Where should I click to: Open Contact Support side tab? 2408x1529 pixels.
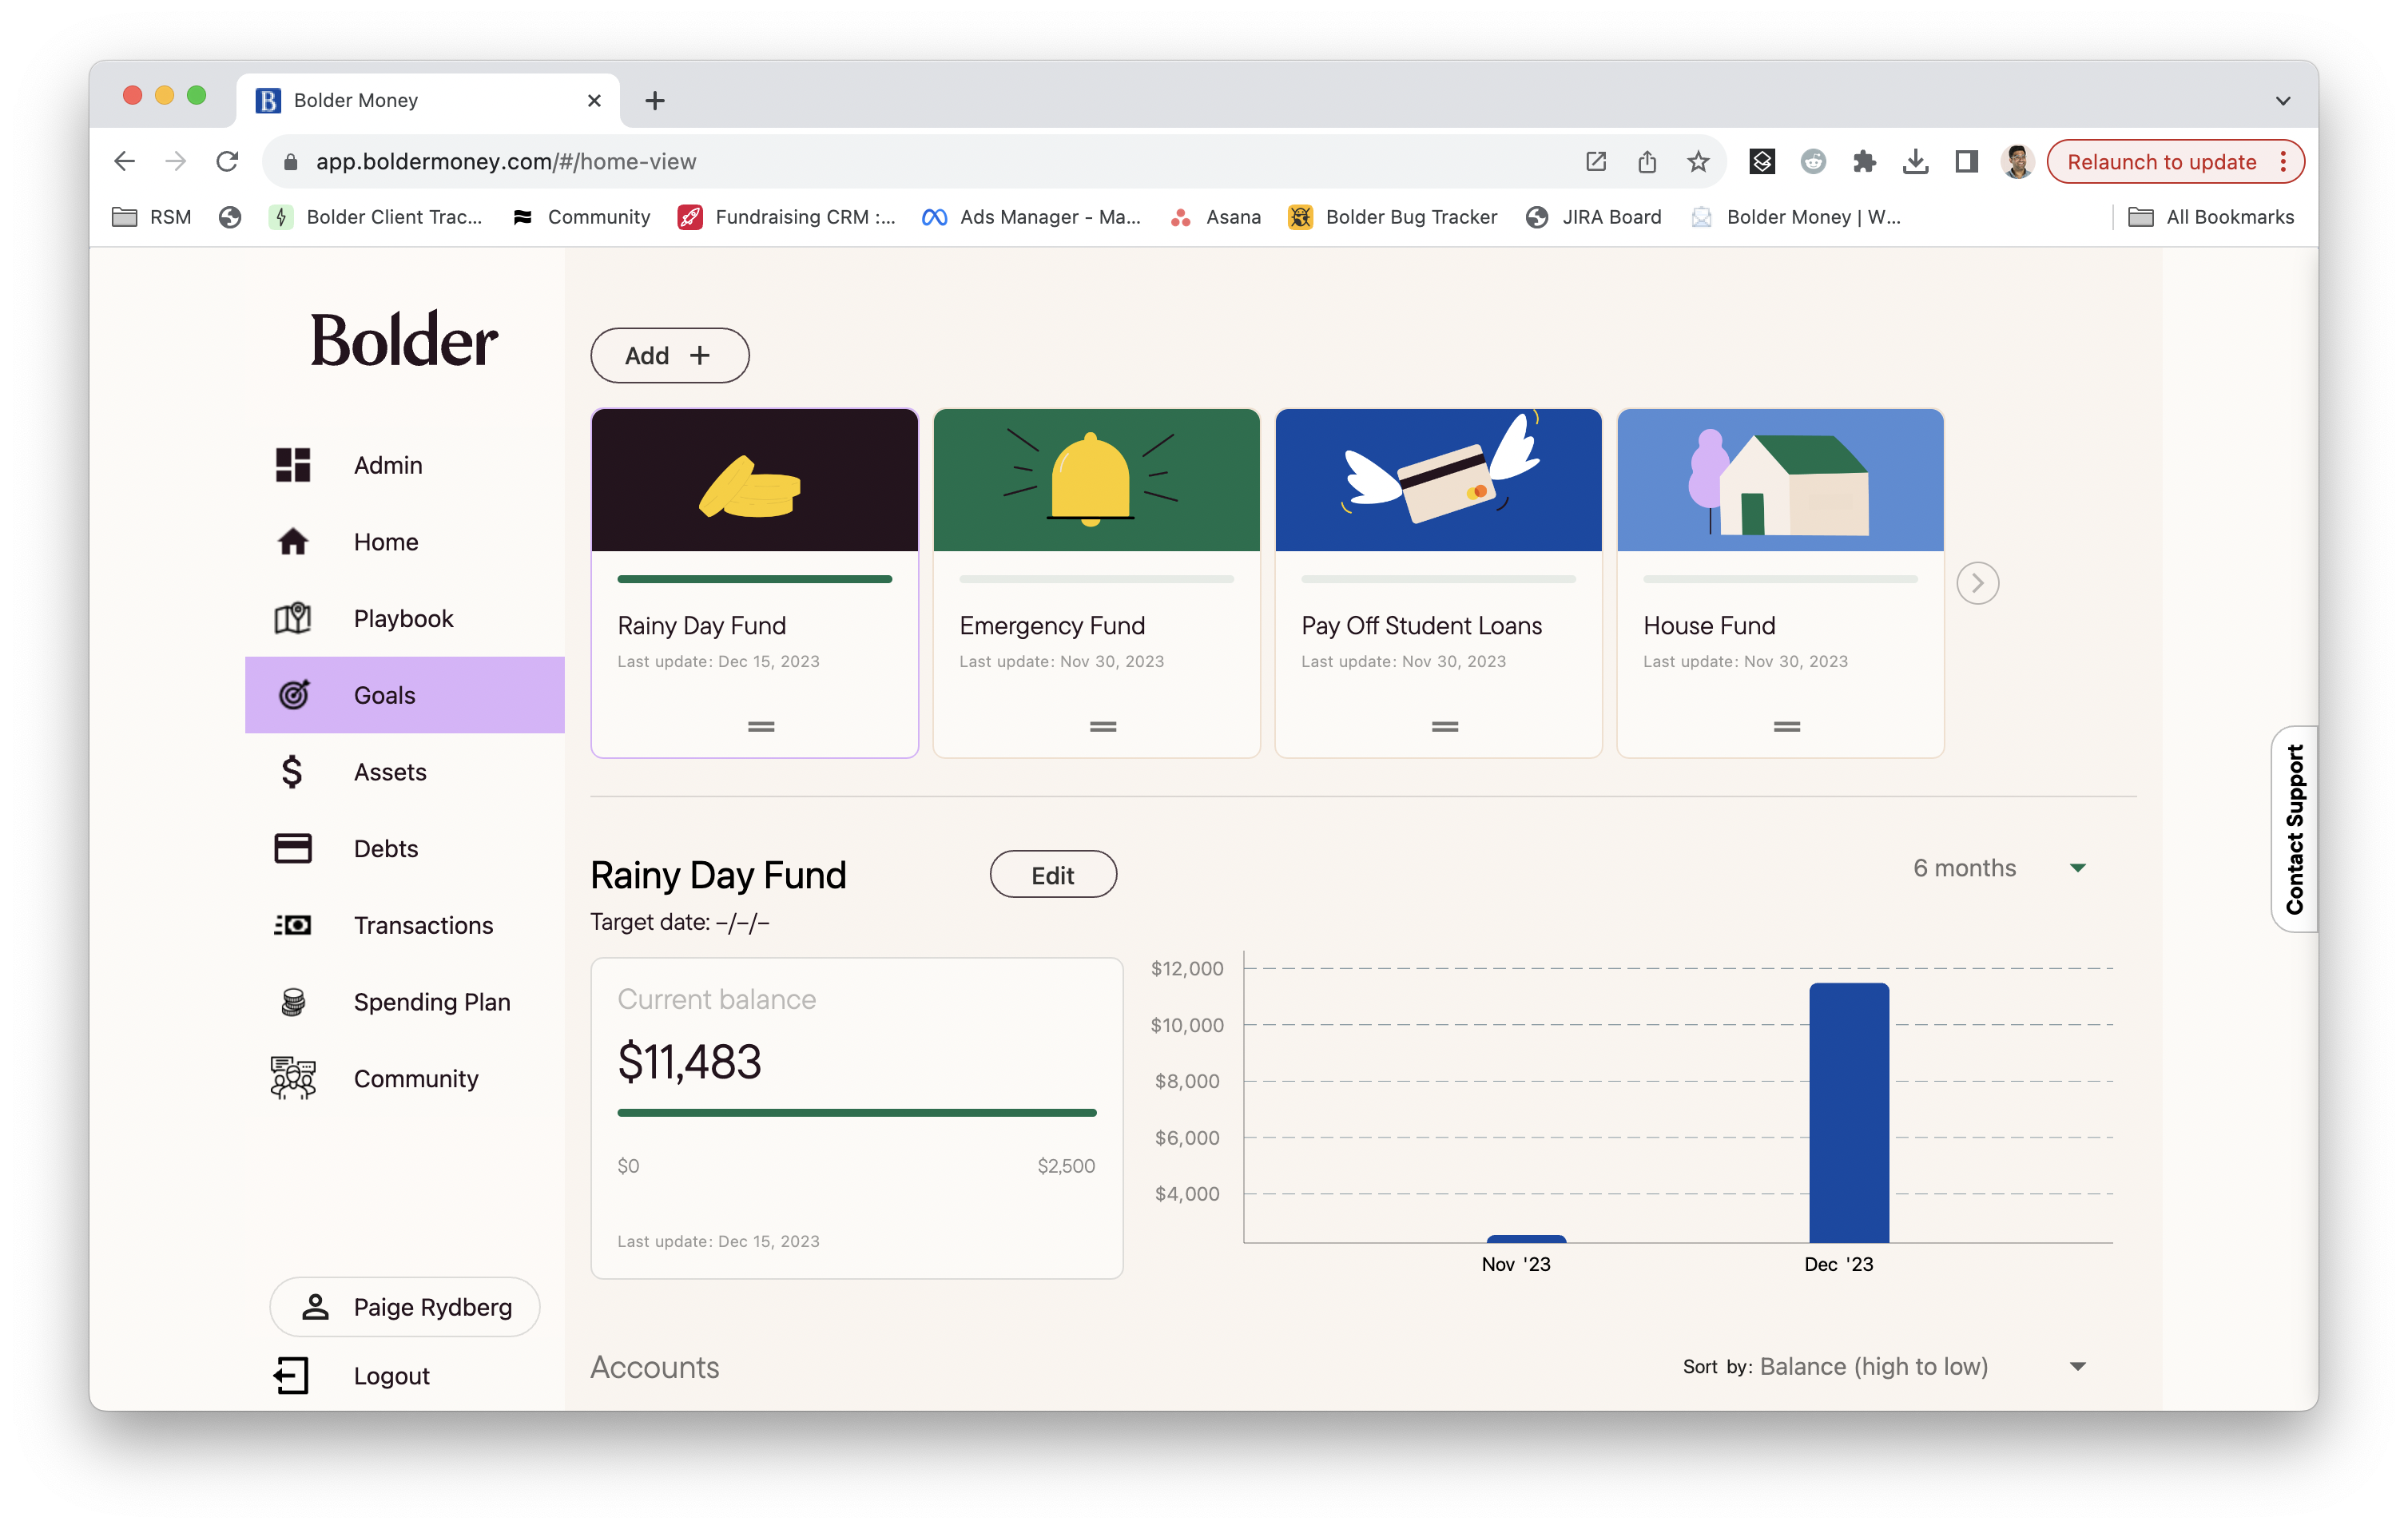tap(2294, 829)
